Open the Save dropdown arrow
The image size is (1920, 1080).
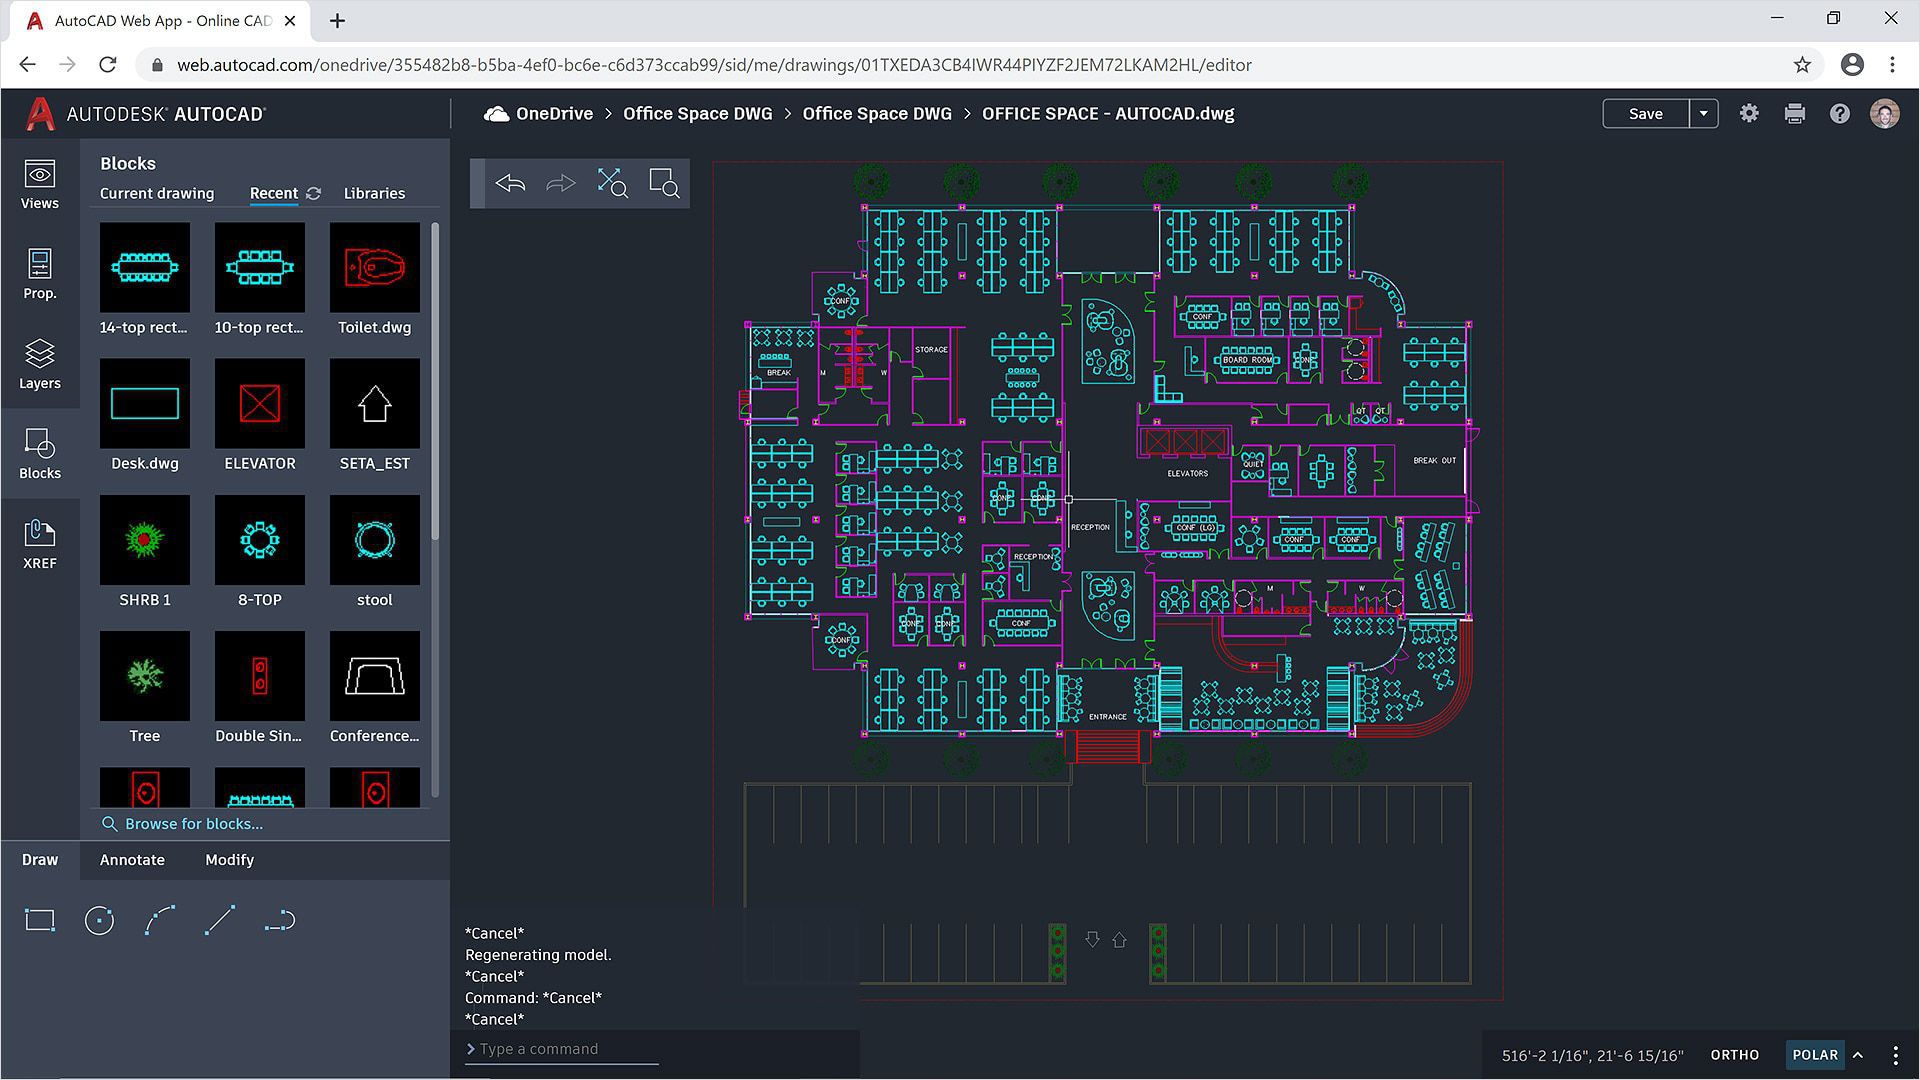pyautogui.click(x=1703, y=113)
